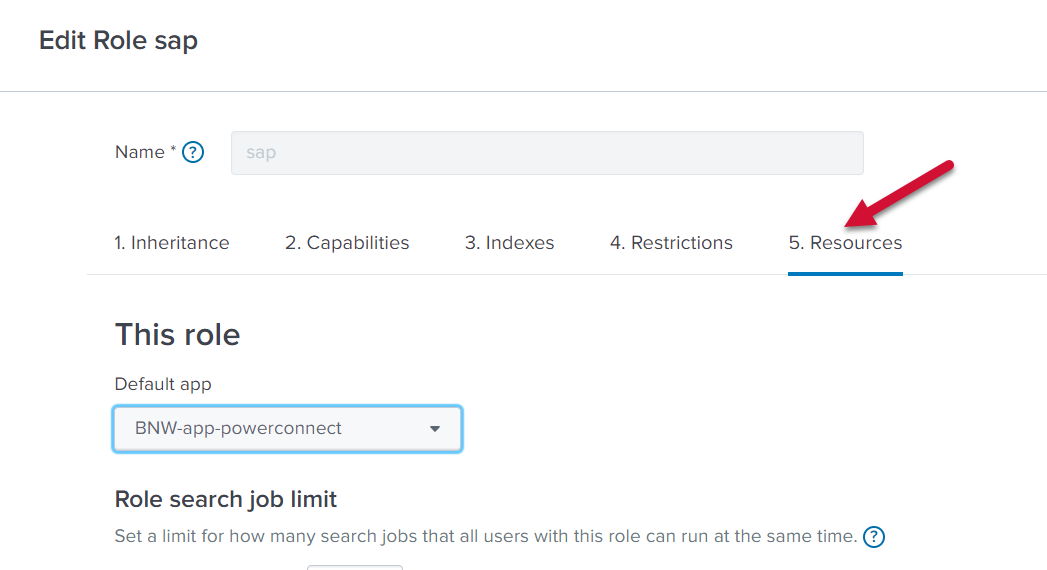The image size is (1047, 570).
Task: Open help icon beside search job limit description
Action: tap(874, 537)
